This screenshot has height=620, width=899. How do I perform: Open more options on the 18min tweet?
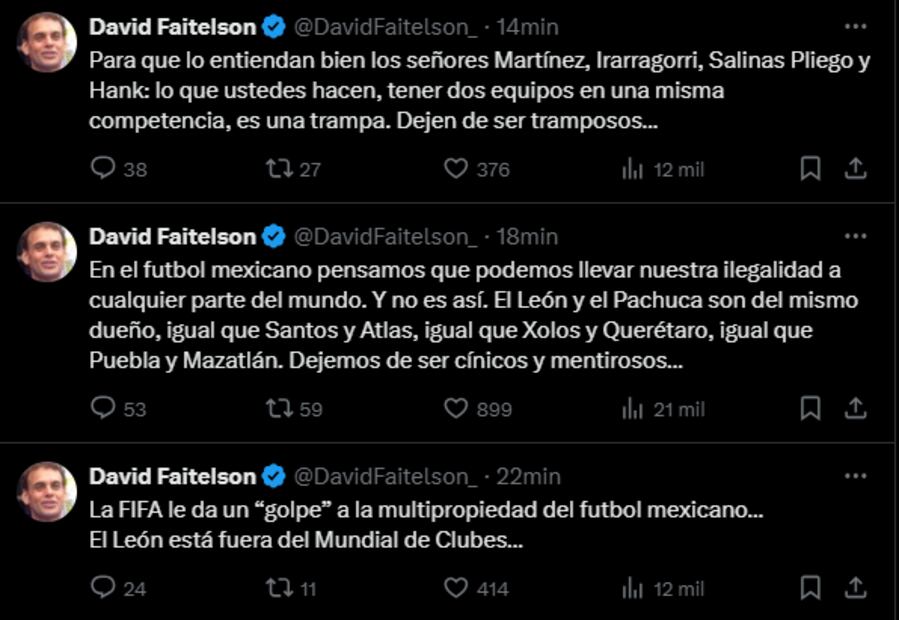click(853, 237)
